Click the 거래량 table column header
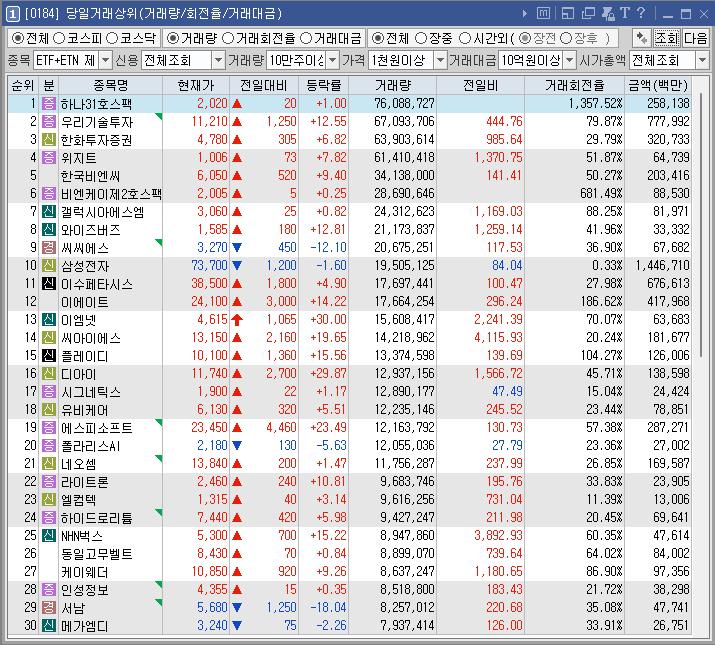 [393, 85]
